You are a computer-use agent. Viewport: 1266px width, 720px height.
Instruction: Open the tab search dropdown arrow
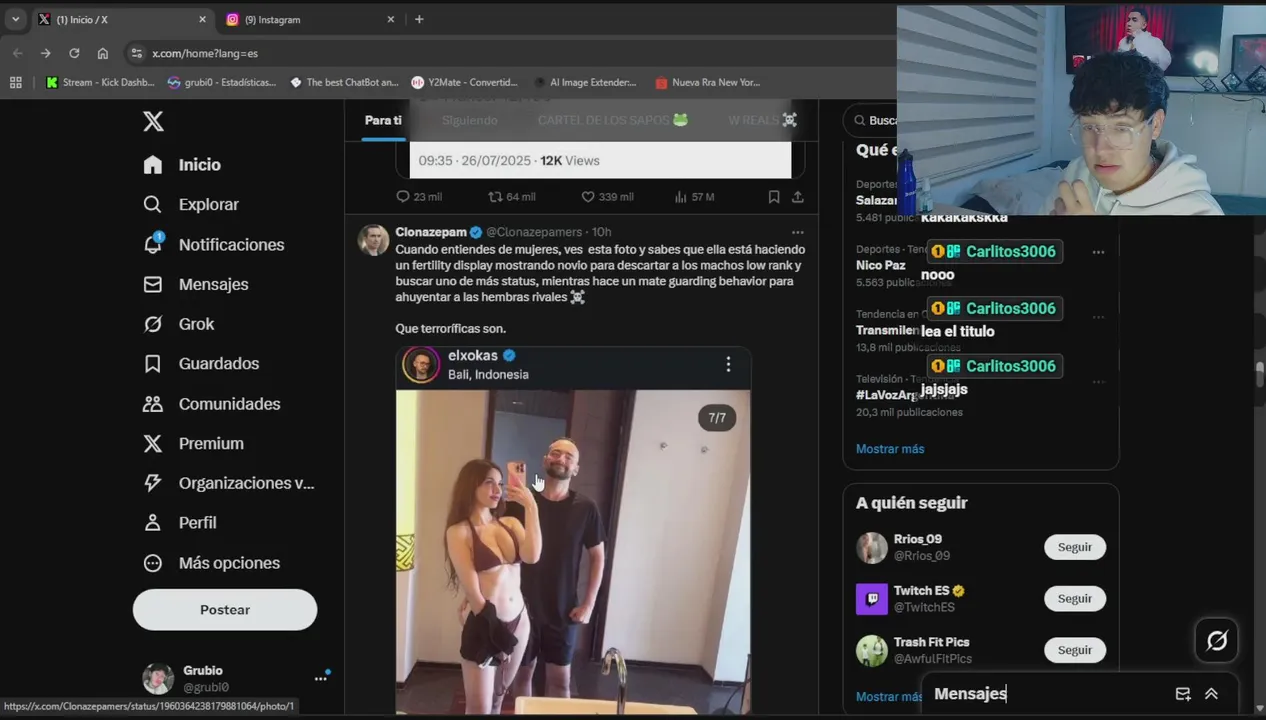coord(15,19)
